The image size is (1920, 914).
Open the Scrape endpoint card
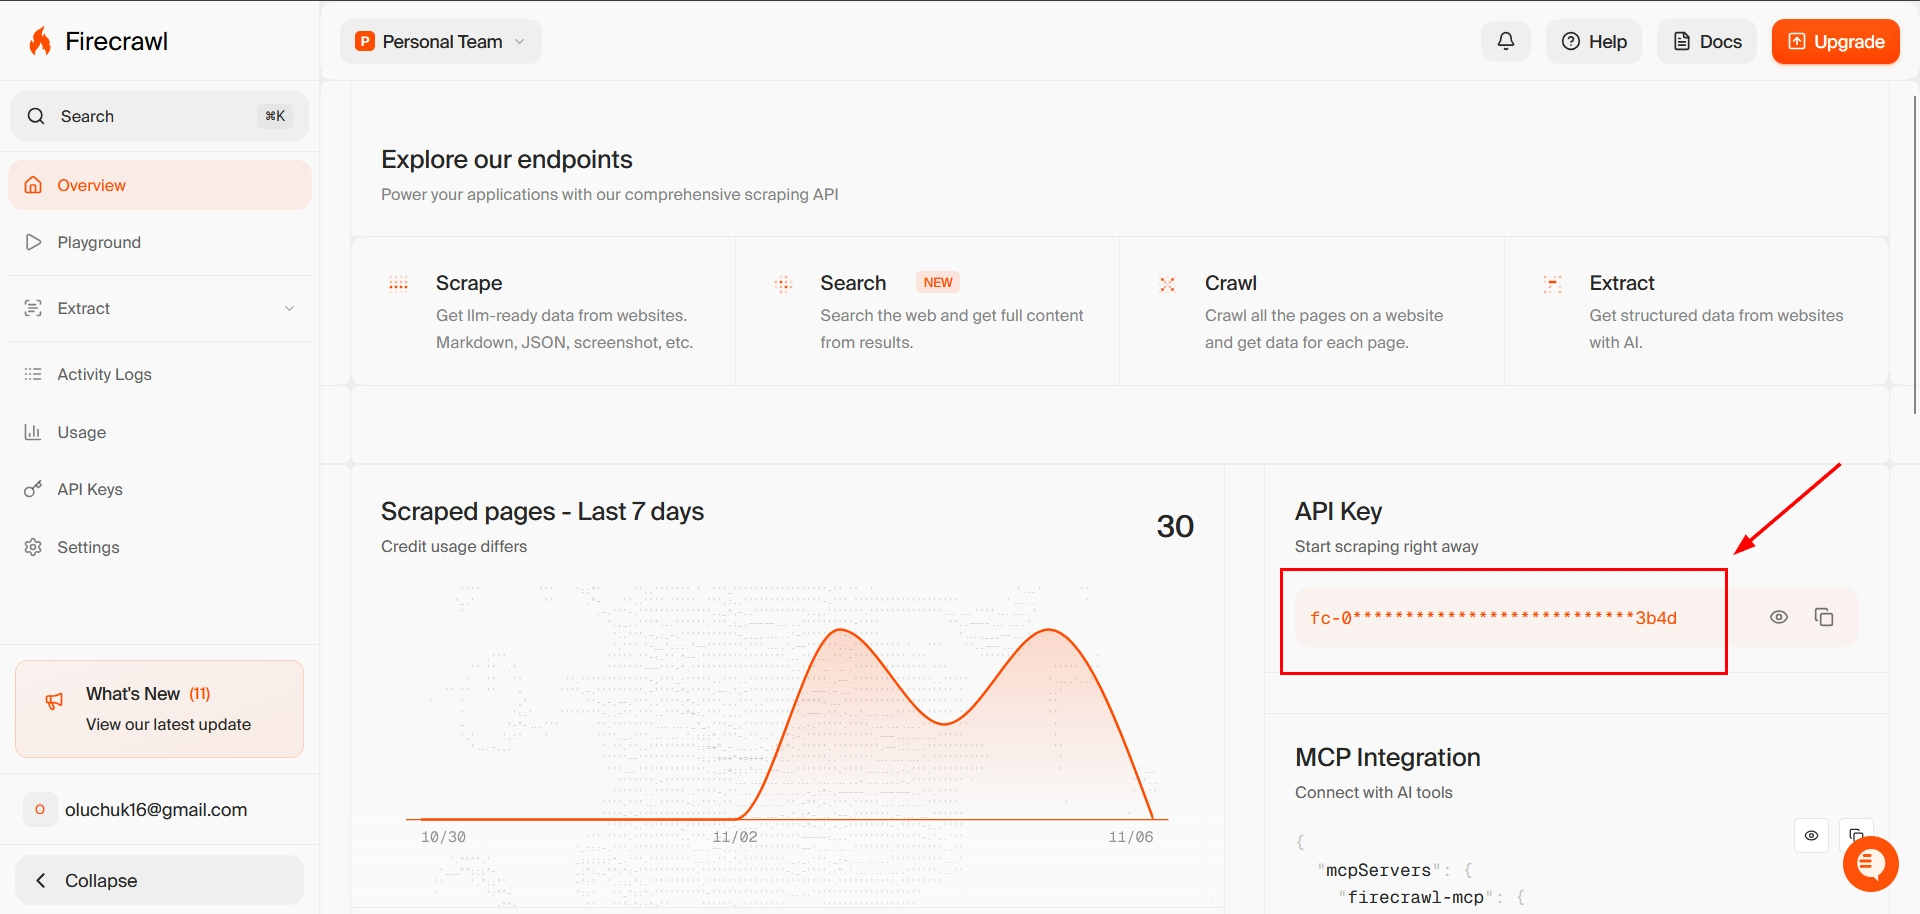(x=543, y=311)
